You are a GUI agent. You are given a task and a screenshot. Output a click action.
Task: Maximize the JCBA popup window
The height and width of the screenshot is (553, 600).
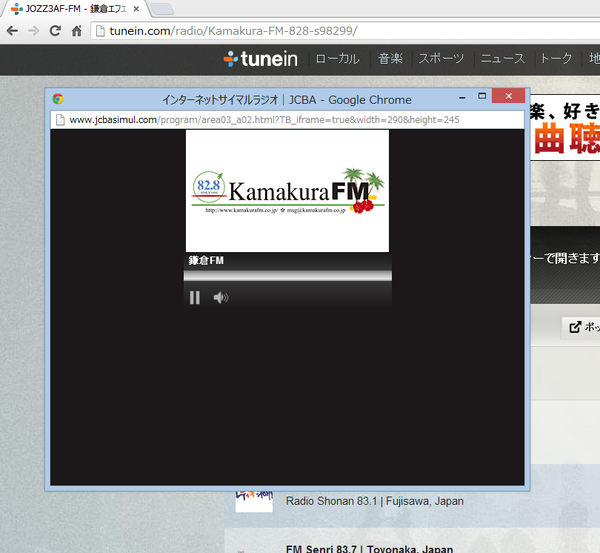(x=482, y=96)
